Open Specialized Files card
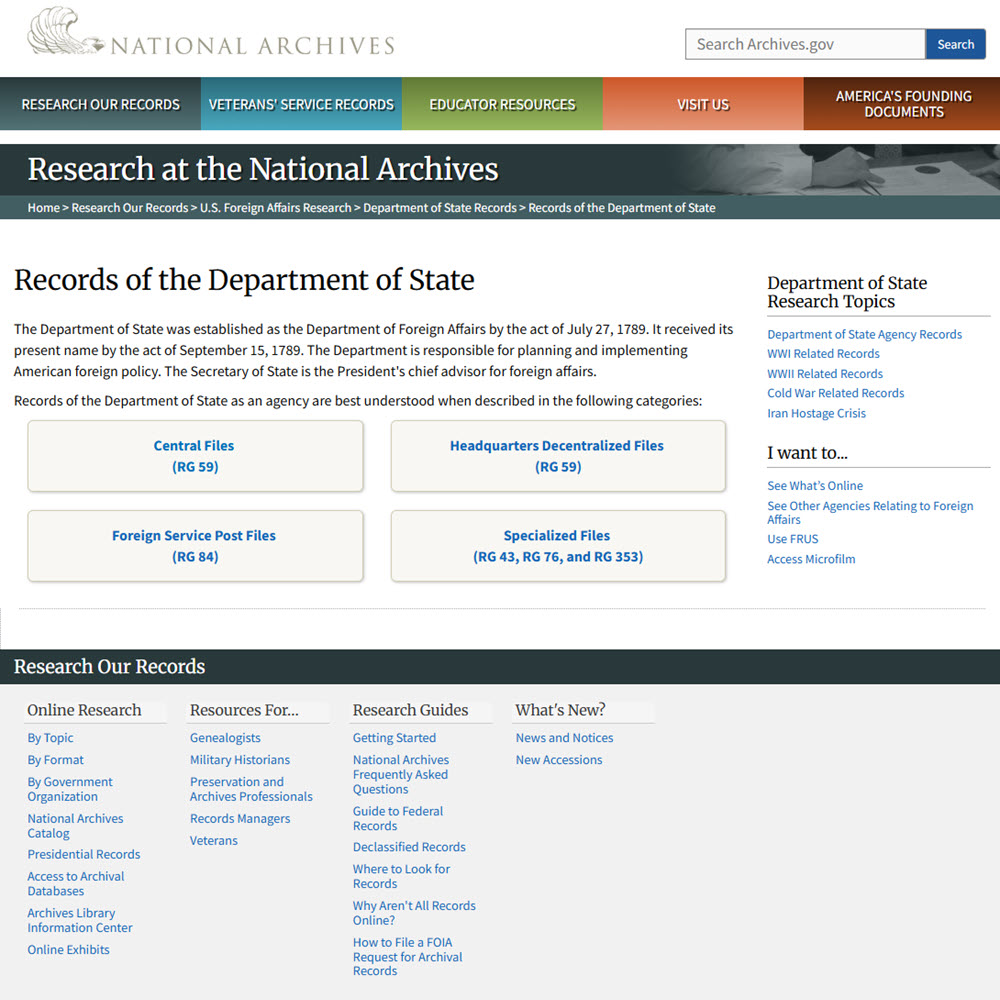 pos(558,546)
